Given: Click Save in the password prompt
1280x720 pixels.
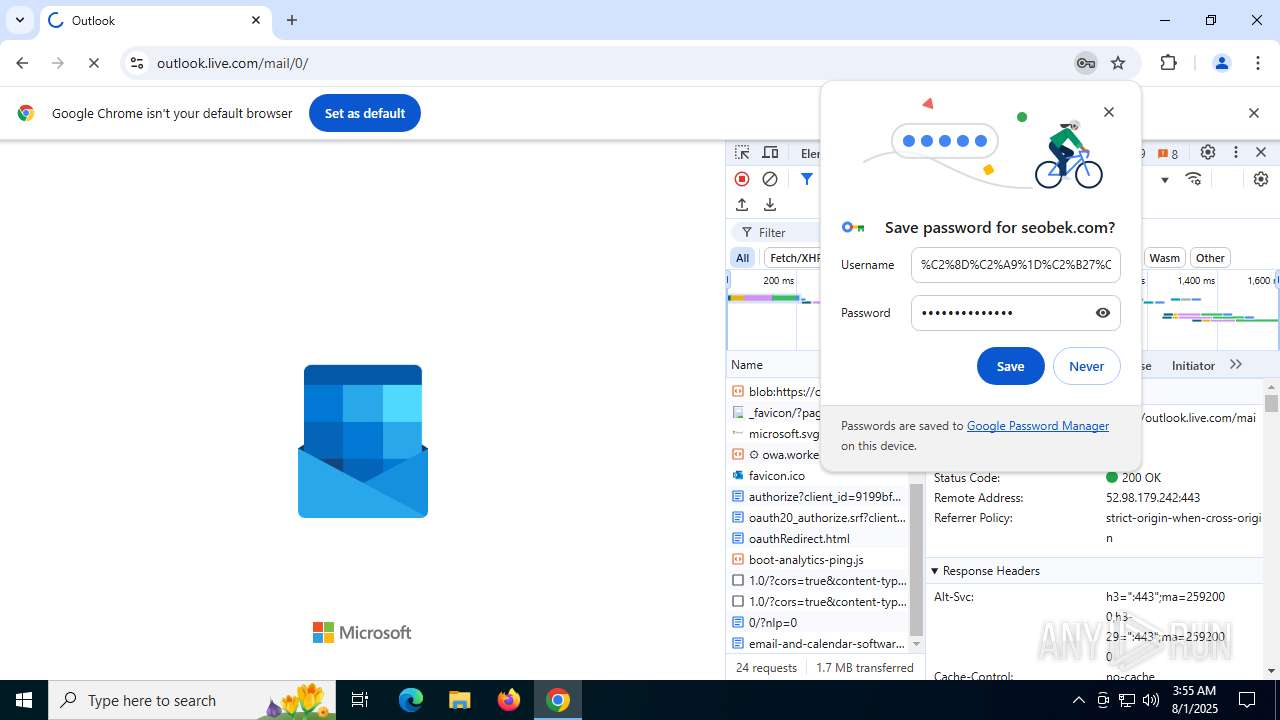Looking at the screenshot, I should pyautogui.click(x=1010, y=366).
